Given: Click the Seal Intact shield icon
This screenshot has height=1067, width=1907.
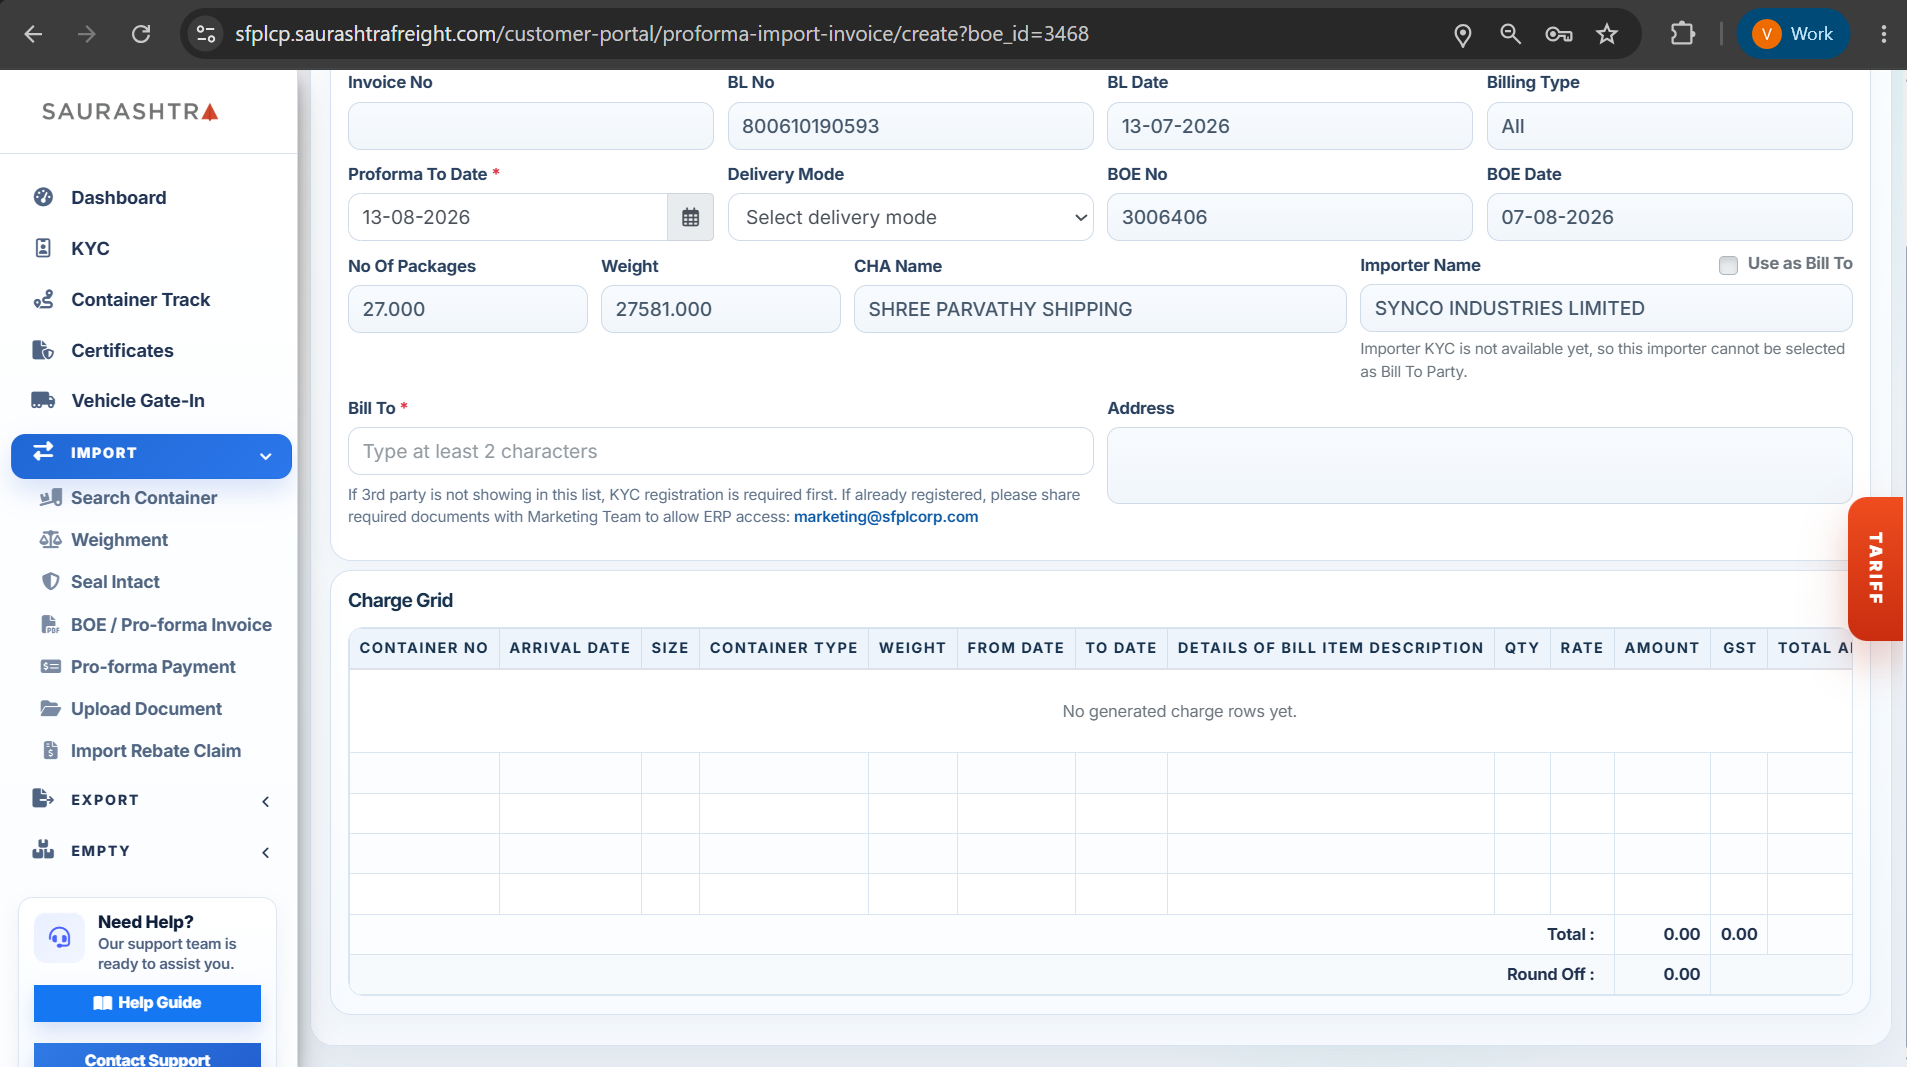Looking at the screenshot, I should coord(50,582).
